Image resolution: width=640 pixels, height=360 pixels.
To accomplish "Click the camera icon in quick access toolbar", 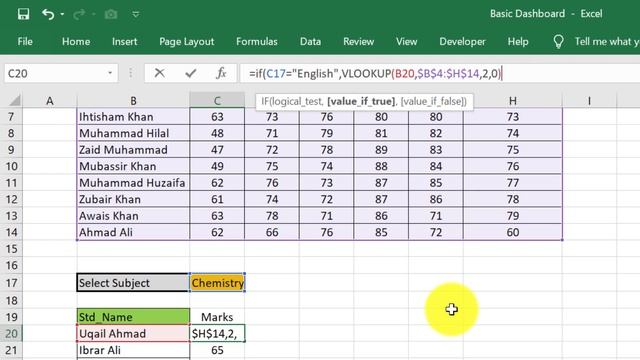I will (111, 14).
